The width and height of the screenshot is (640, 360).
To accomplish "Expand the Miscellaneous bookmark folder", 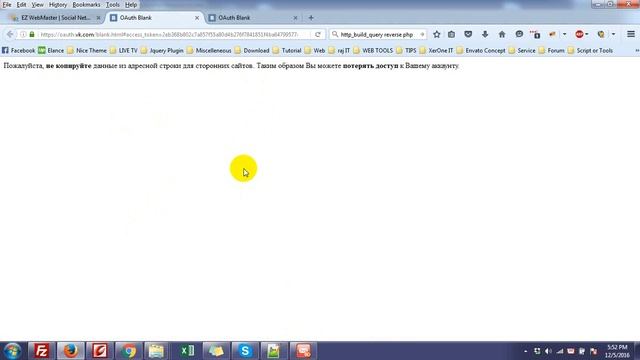I will click(209, 51).
